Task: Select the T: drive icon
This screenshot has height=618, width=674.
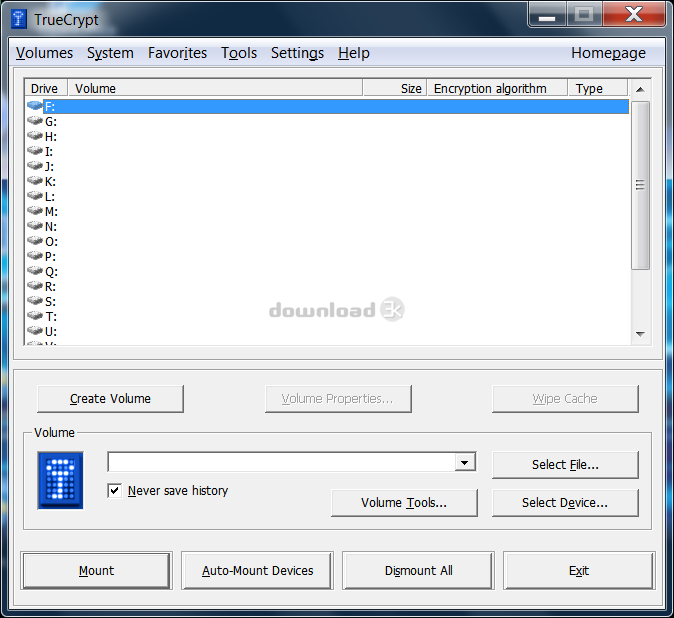Action: pos(35,315)
